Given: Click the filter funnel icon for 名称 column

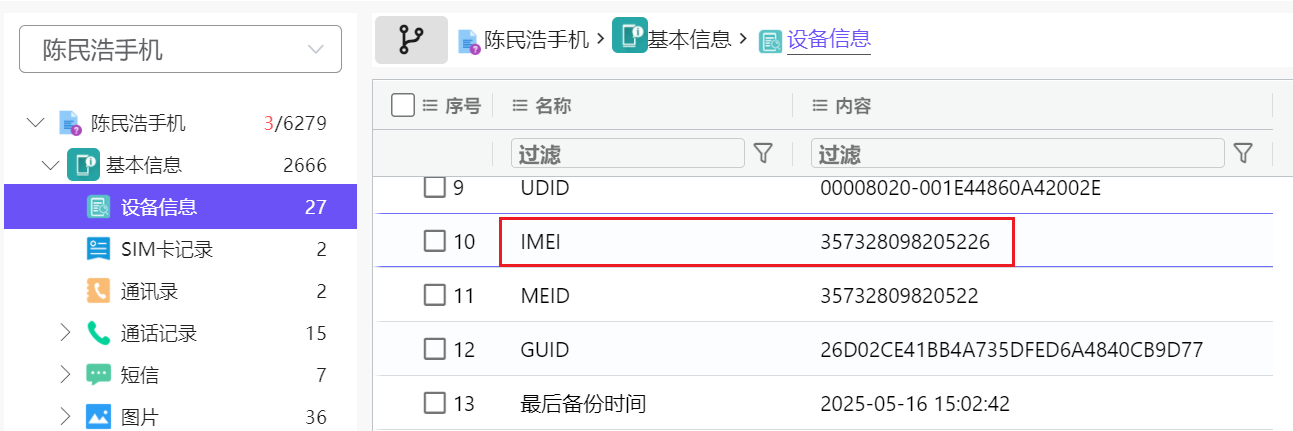Looking at the screenshot, I should (x=763, y=153).
